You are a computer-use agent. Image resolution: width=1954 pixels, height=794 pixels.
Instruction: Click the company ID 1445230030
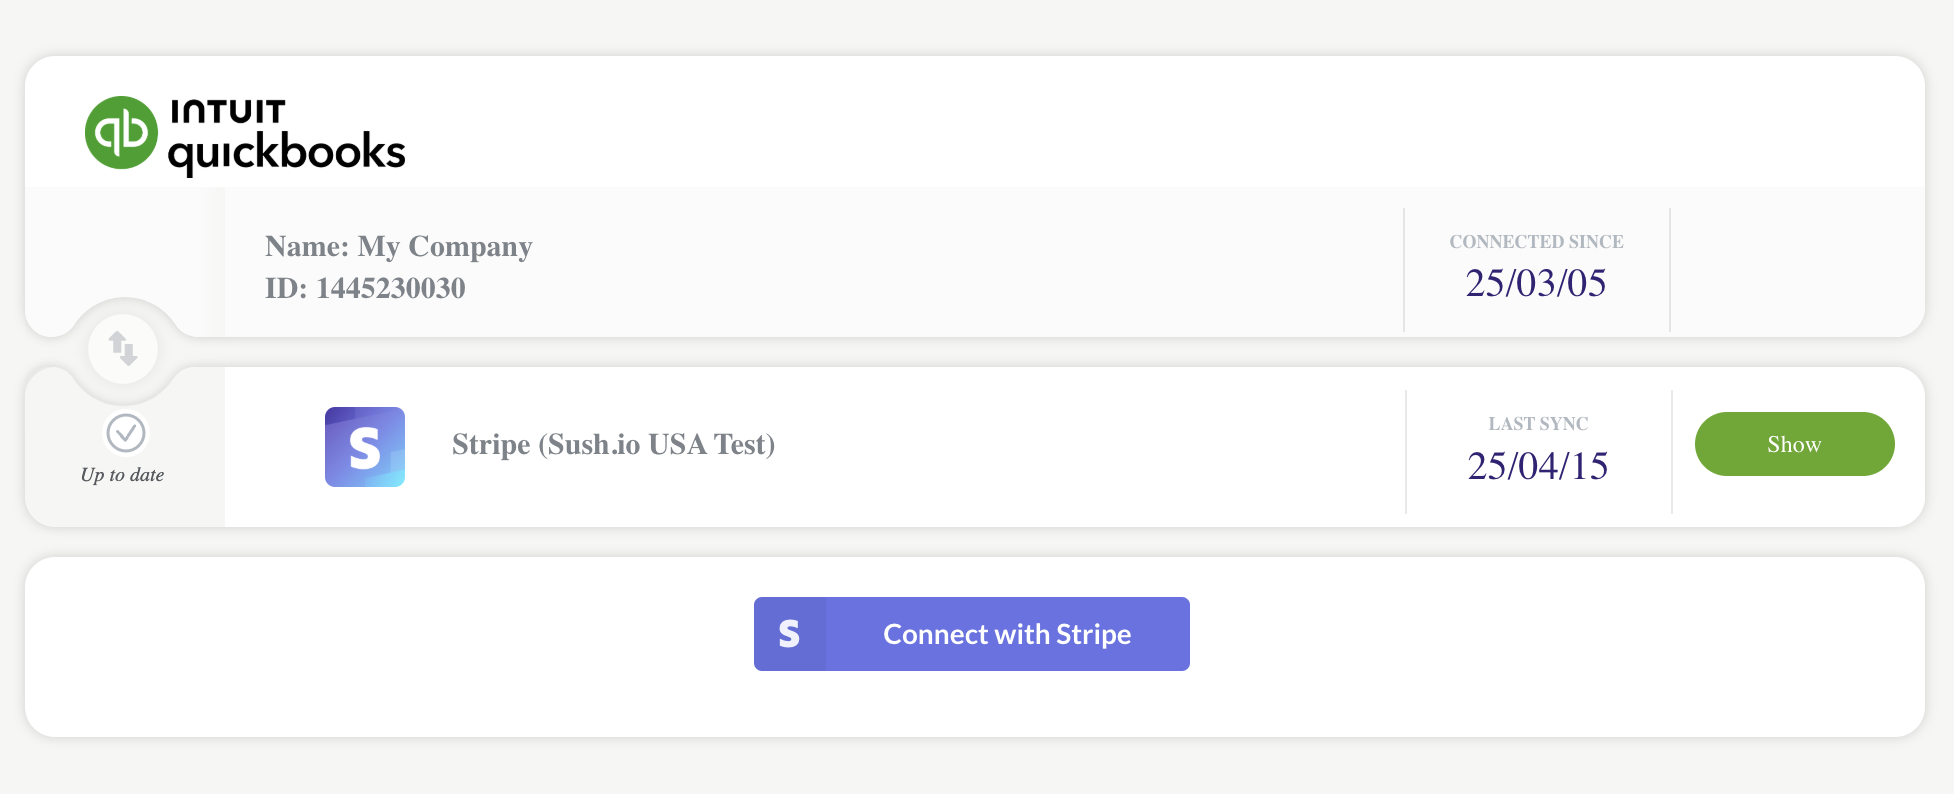365,288
